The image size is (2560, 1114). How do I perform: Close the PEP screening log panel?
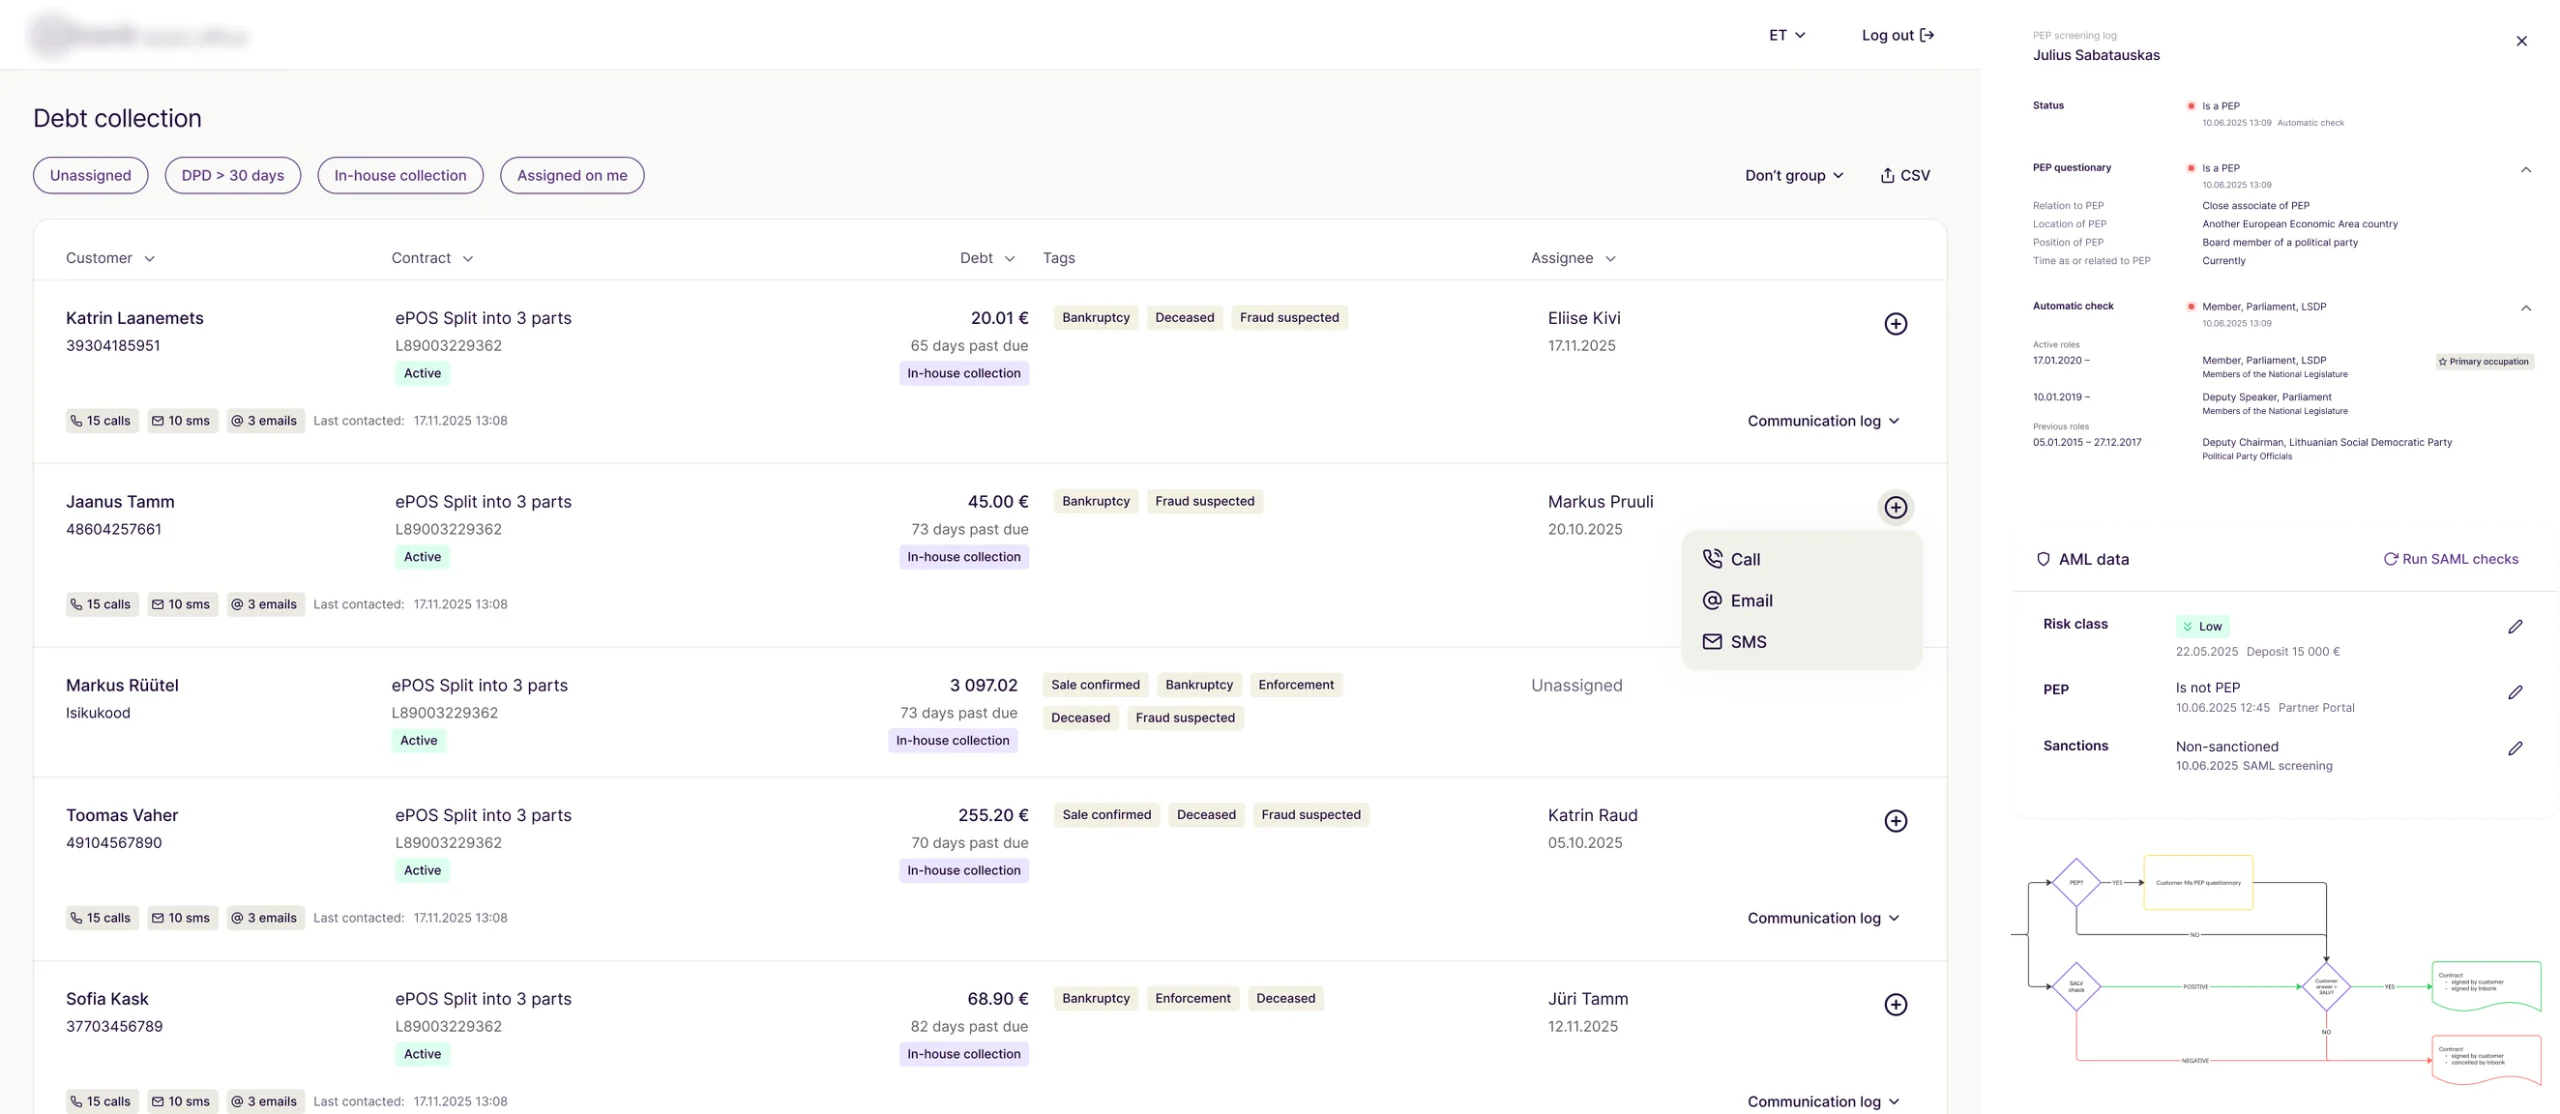2521,41
